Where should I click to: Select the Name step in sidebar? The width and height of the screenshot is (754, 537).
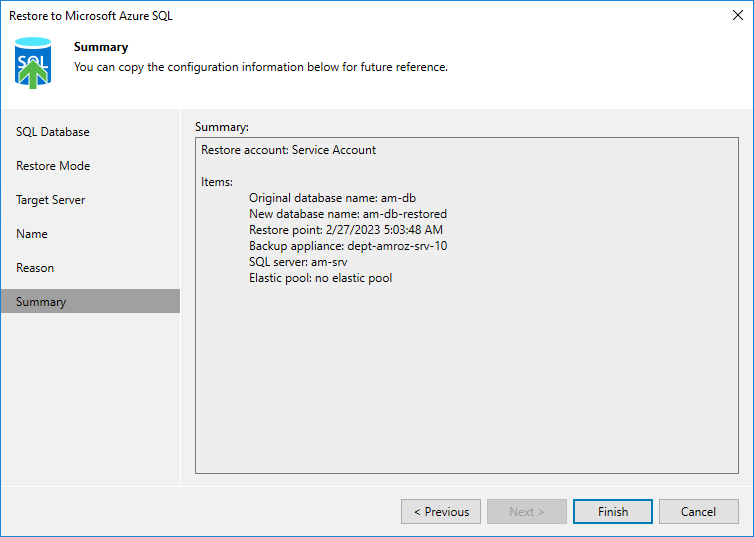click(32, 234)
